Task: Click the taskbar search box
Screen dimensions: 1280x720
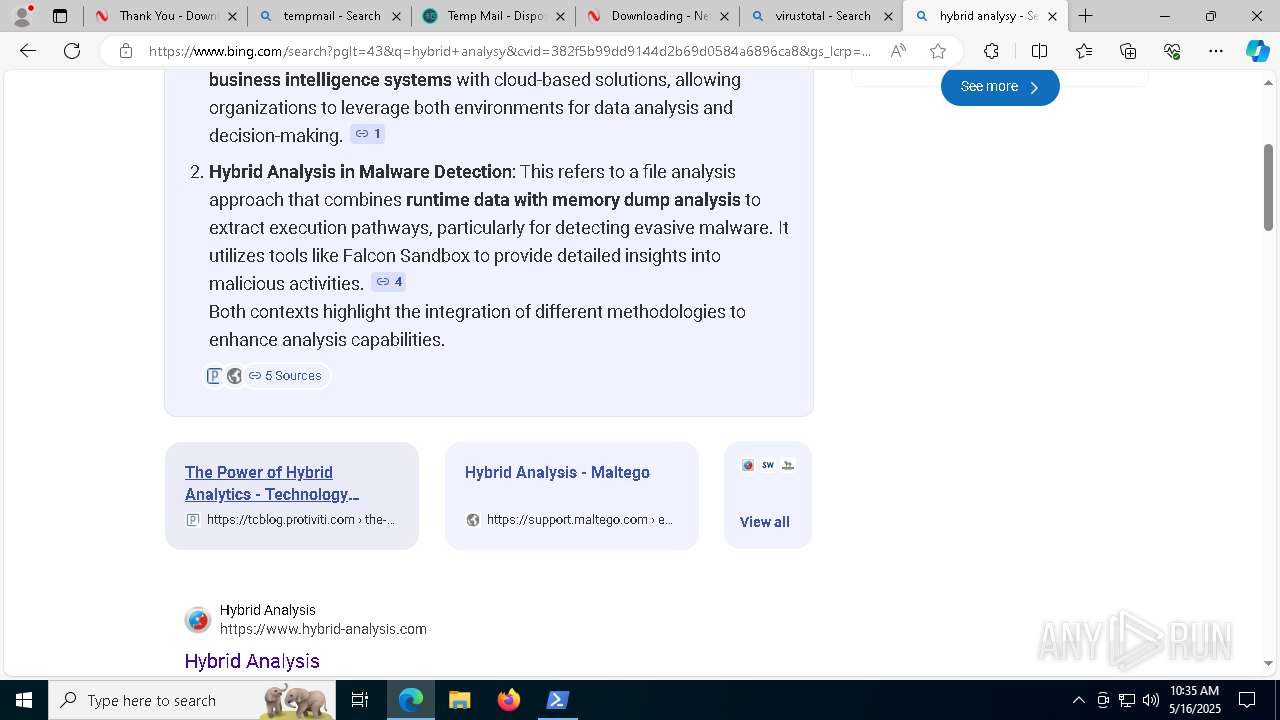Action: 194,700
